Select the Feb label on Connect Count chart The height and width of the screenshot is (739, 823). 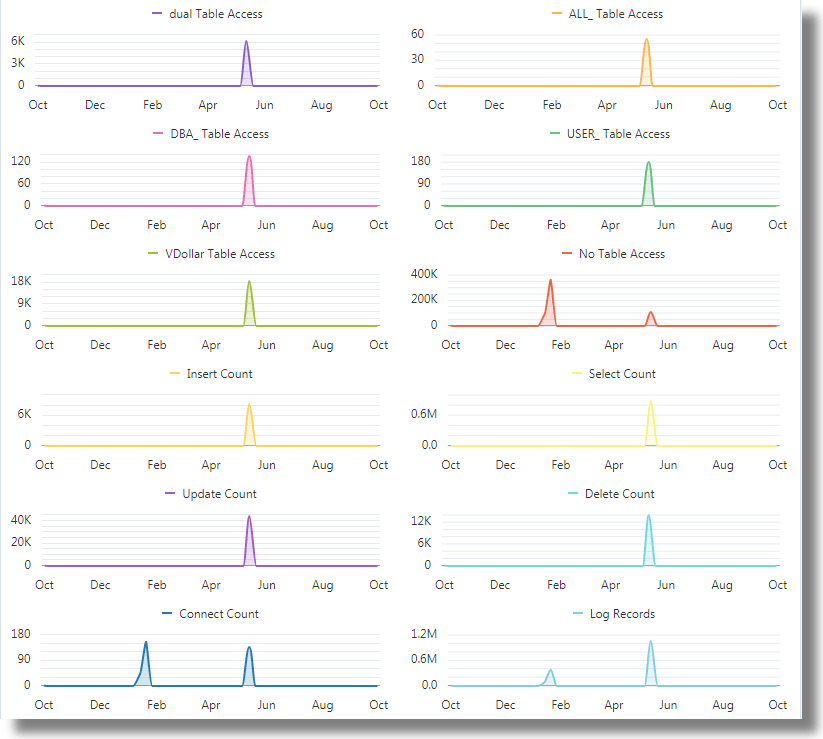pos(155,704)
